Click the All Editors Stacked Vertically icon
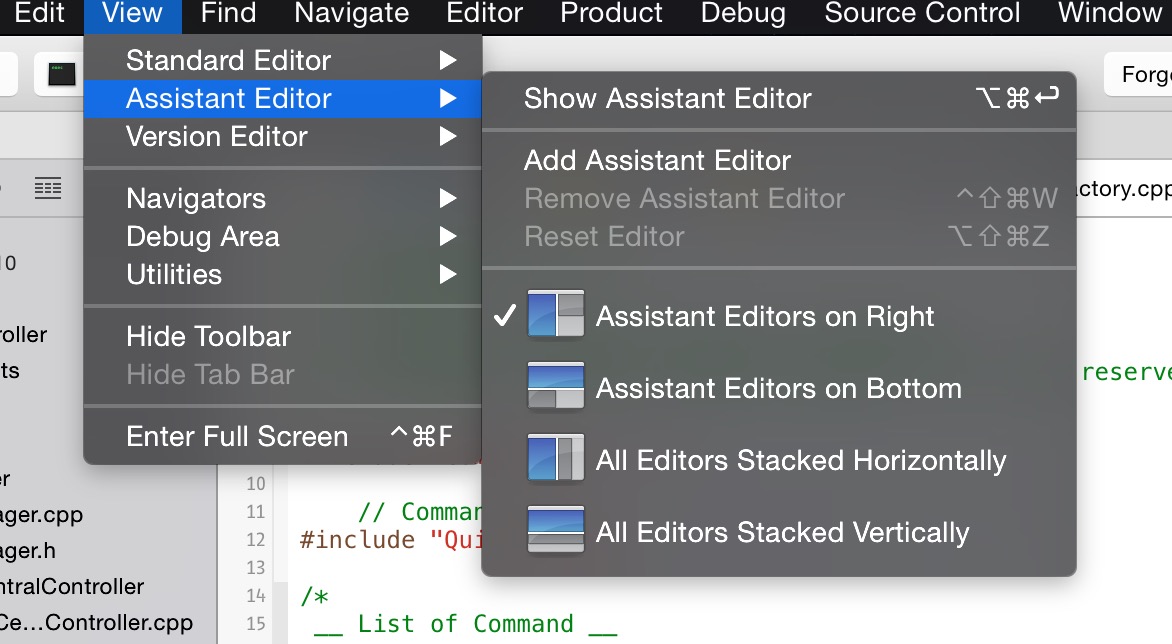1172x644 pixels. [555, 531]
